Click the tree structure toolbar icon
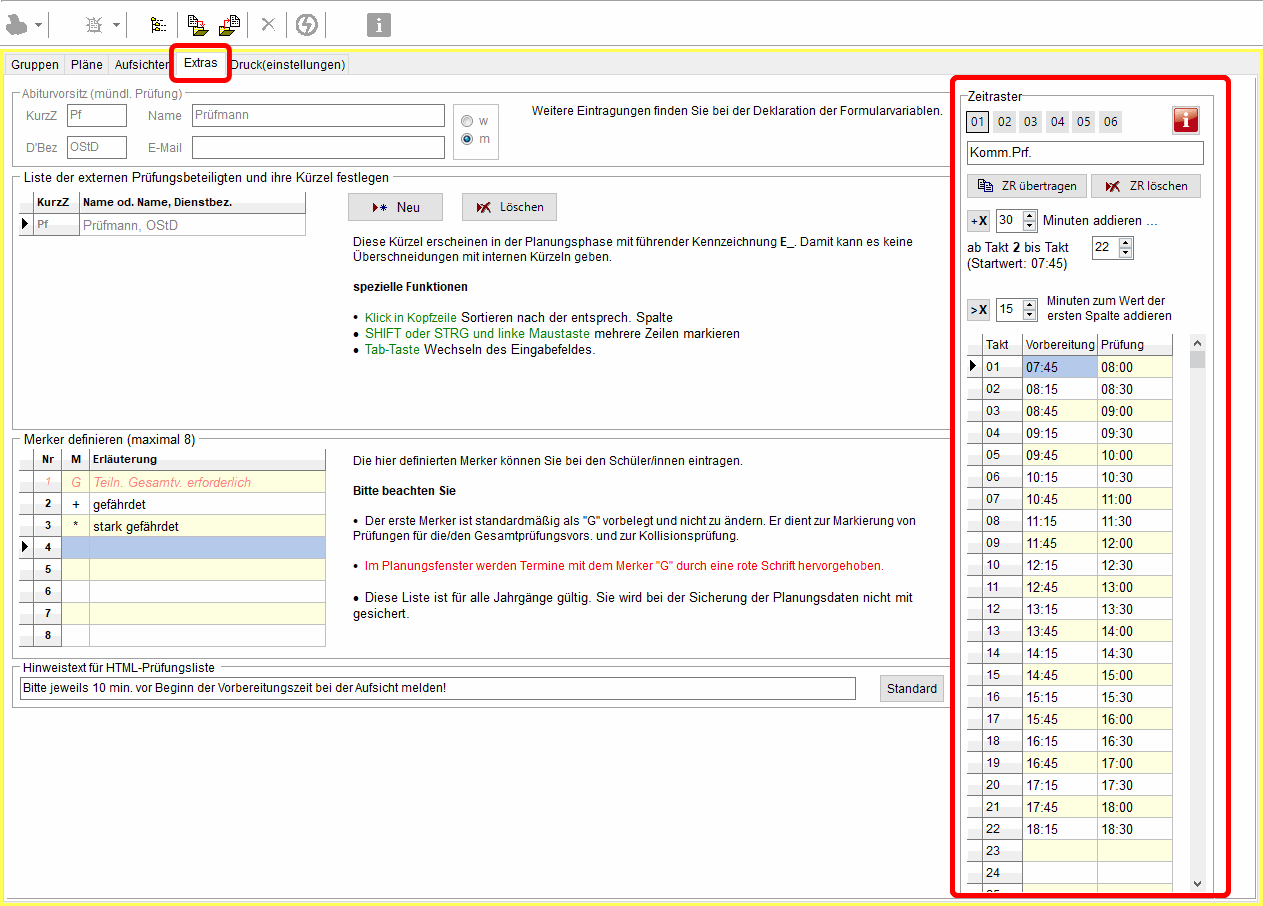 click(x=158, y=25)
